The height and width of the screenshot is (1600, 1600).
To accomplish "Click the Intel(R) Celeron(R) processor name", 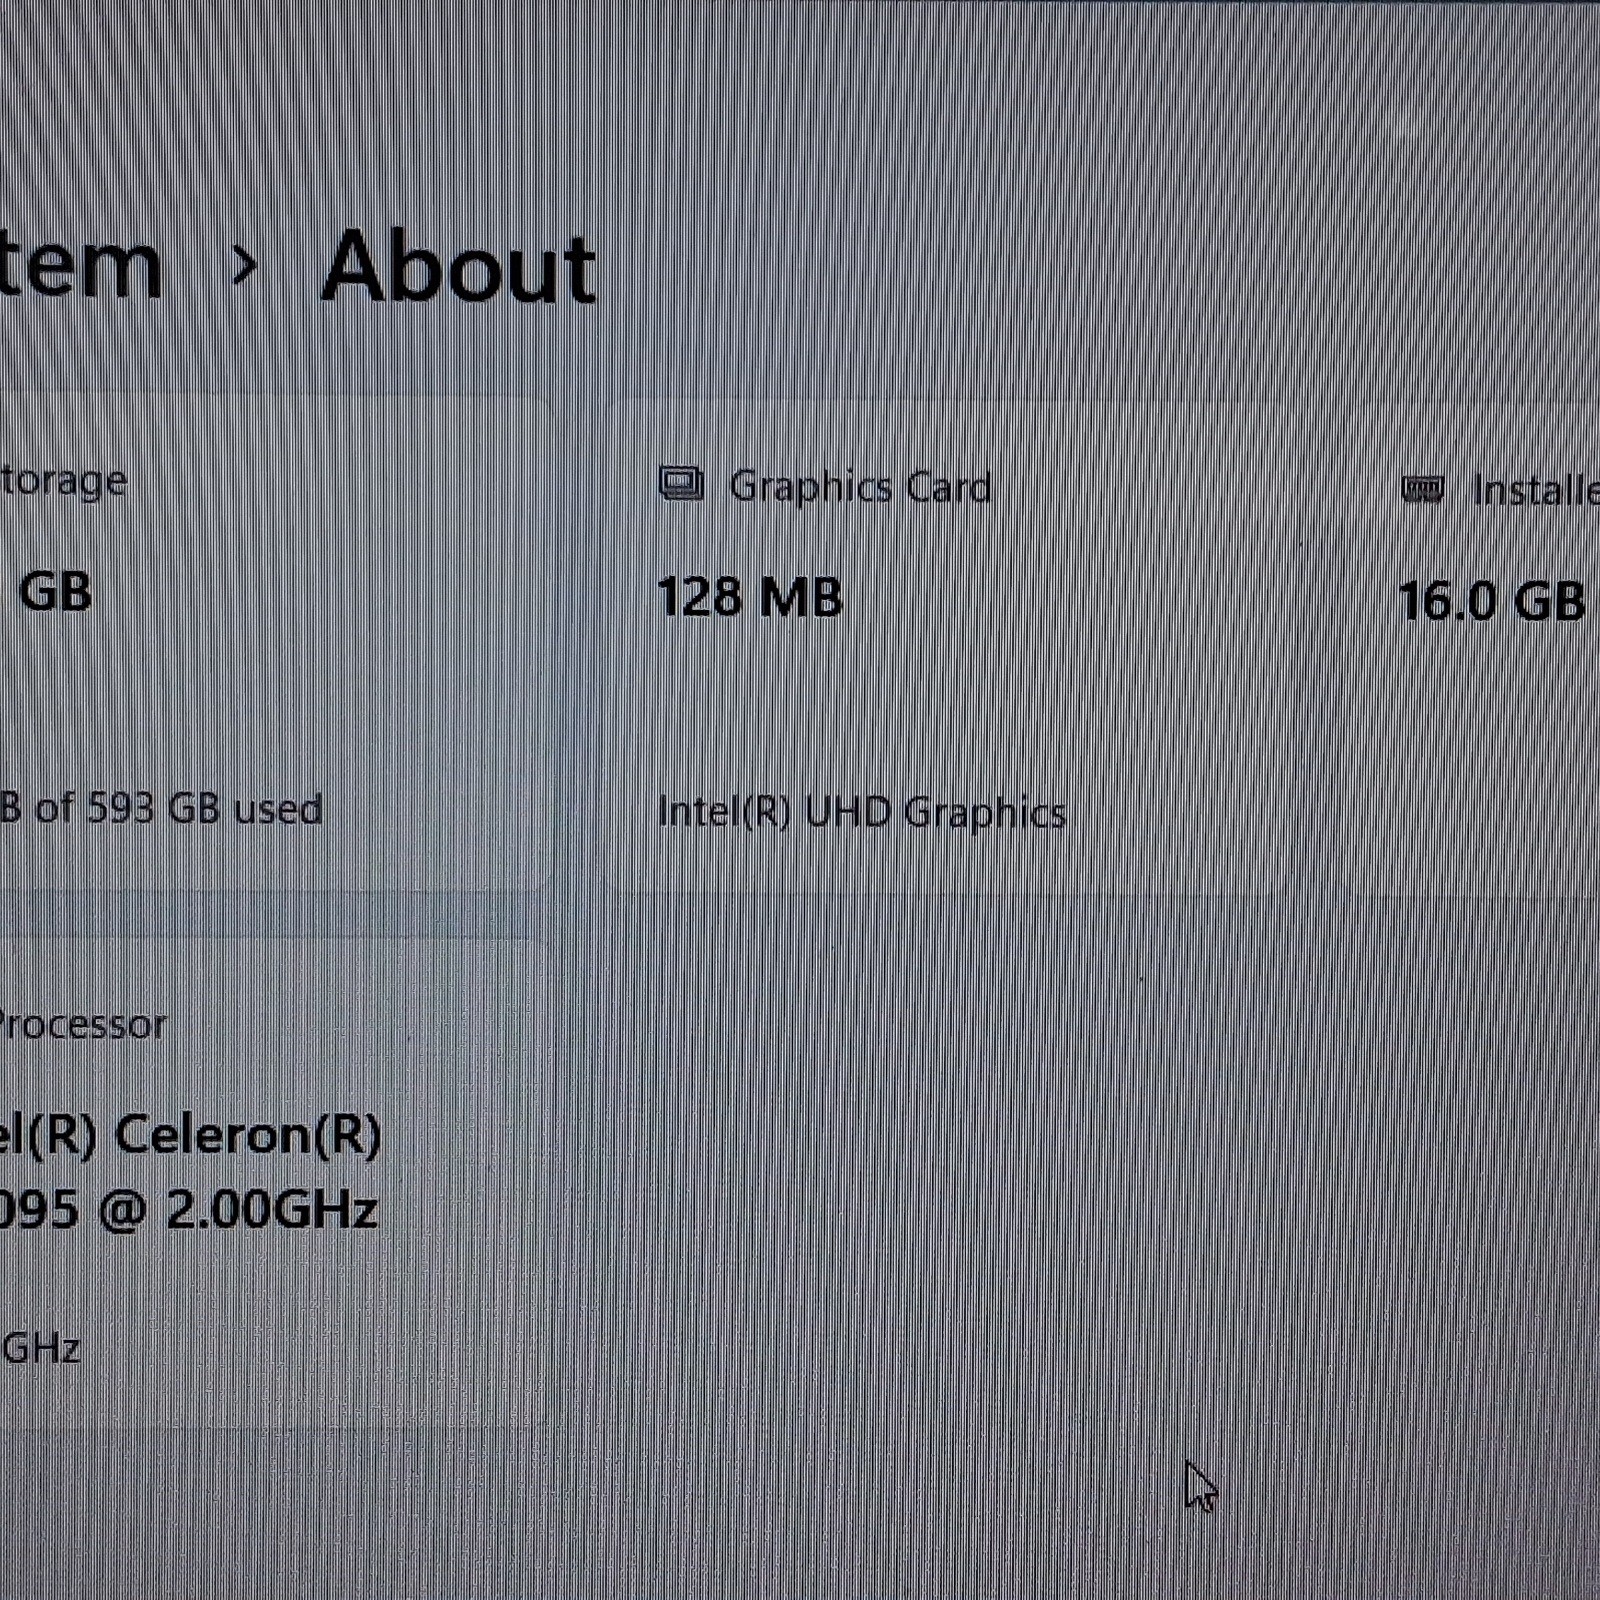I will click(x=190, y=1135).
